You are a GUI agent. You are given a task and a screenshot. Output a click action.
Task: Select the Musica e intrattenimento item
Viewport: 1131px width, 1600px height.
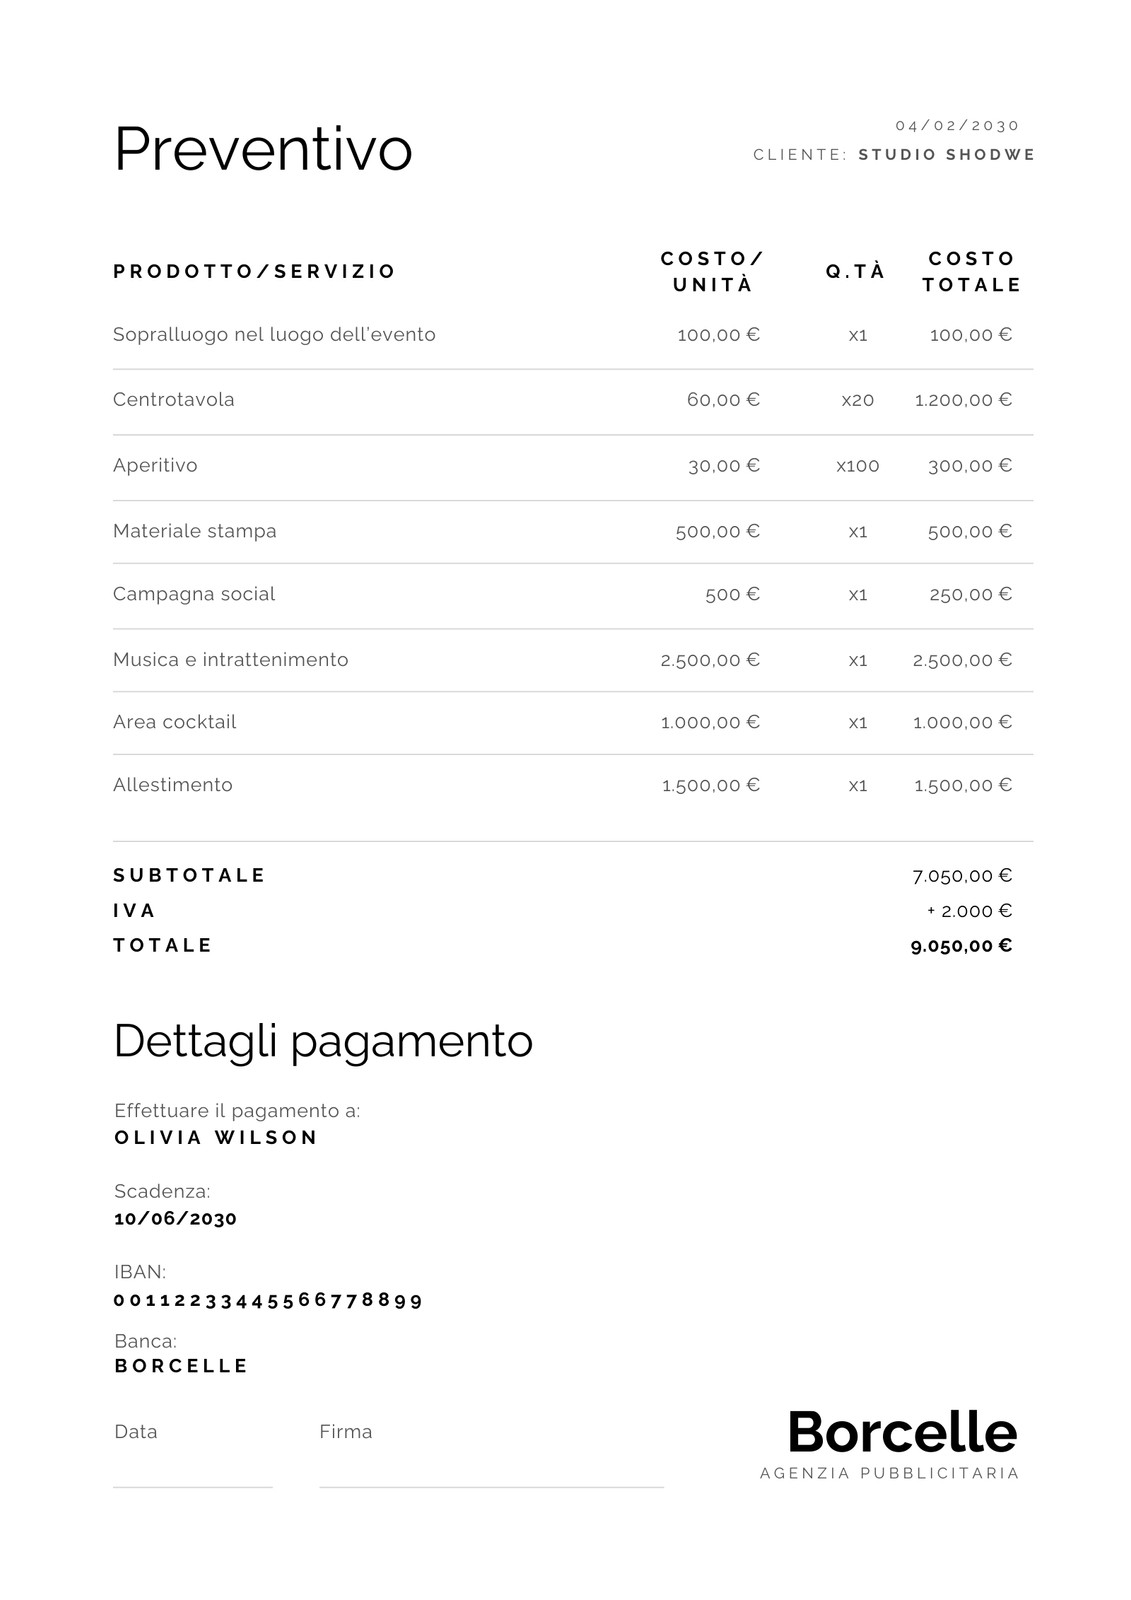[x=231, y=659]
